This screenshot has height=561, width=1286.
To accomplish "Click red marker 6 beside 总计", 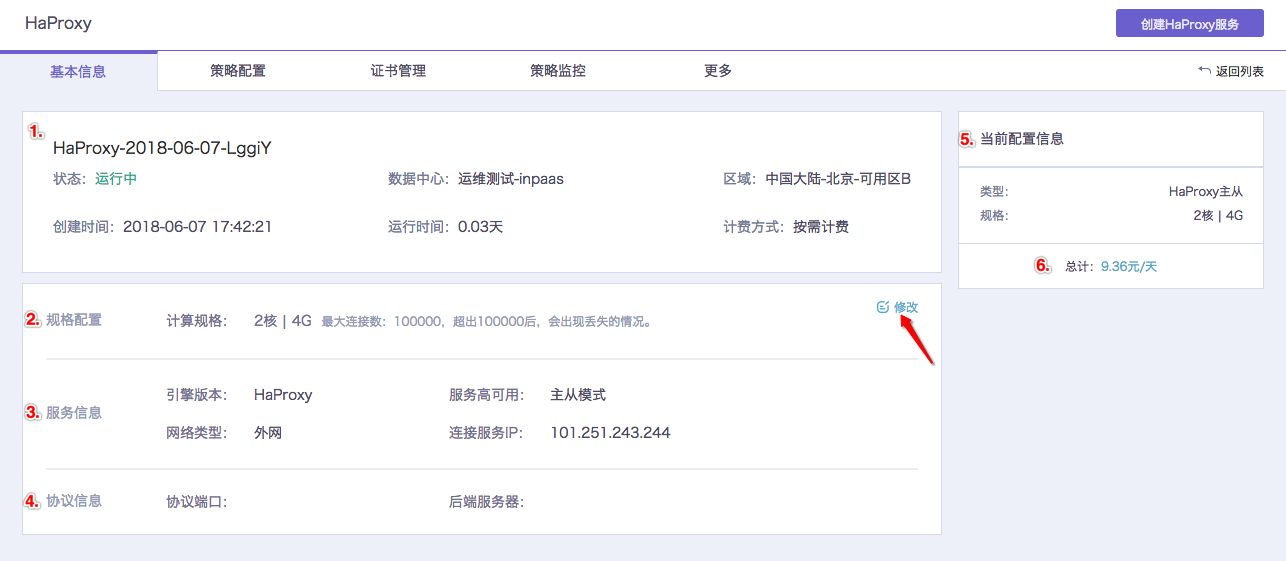I will coord(1042,266).
